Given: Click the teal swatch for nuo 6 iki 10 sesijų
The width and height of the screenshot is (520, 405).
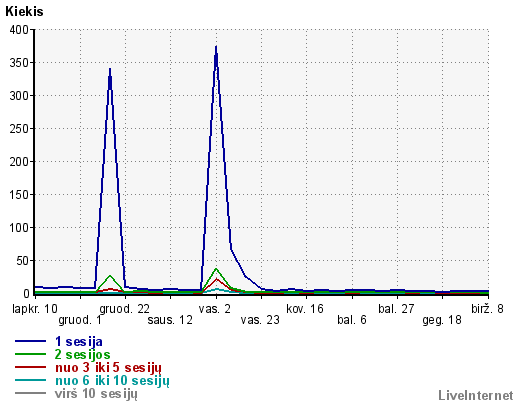Looking at the screenshot, I should (x=30, y=380).
